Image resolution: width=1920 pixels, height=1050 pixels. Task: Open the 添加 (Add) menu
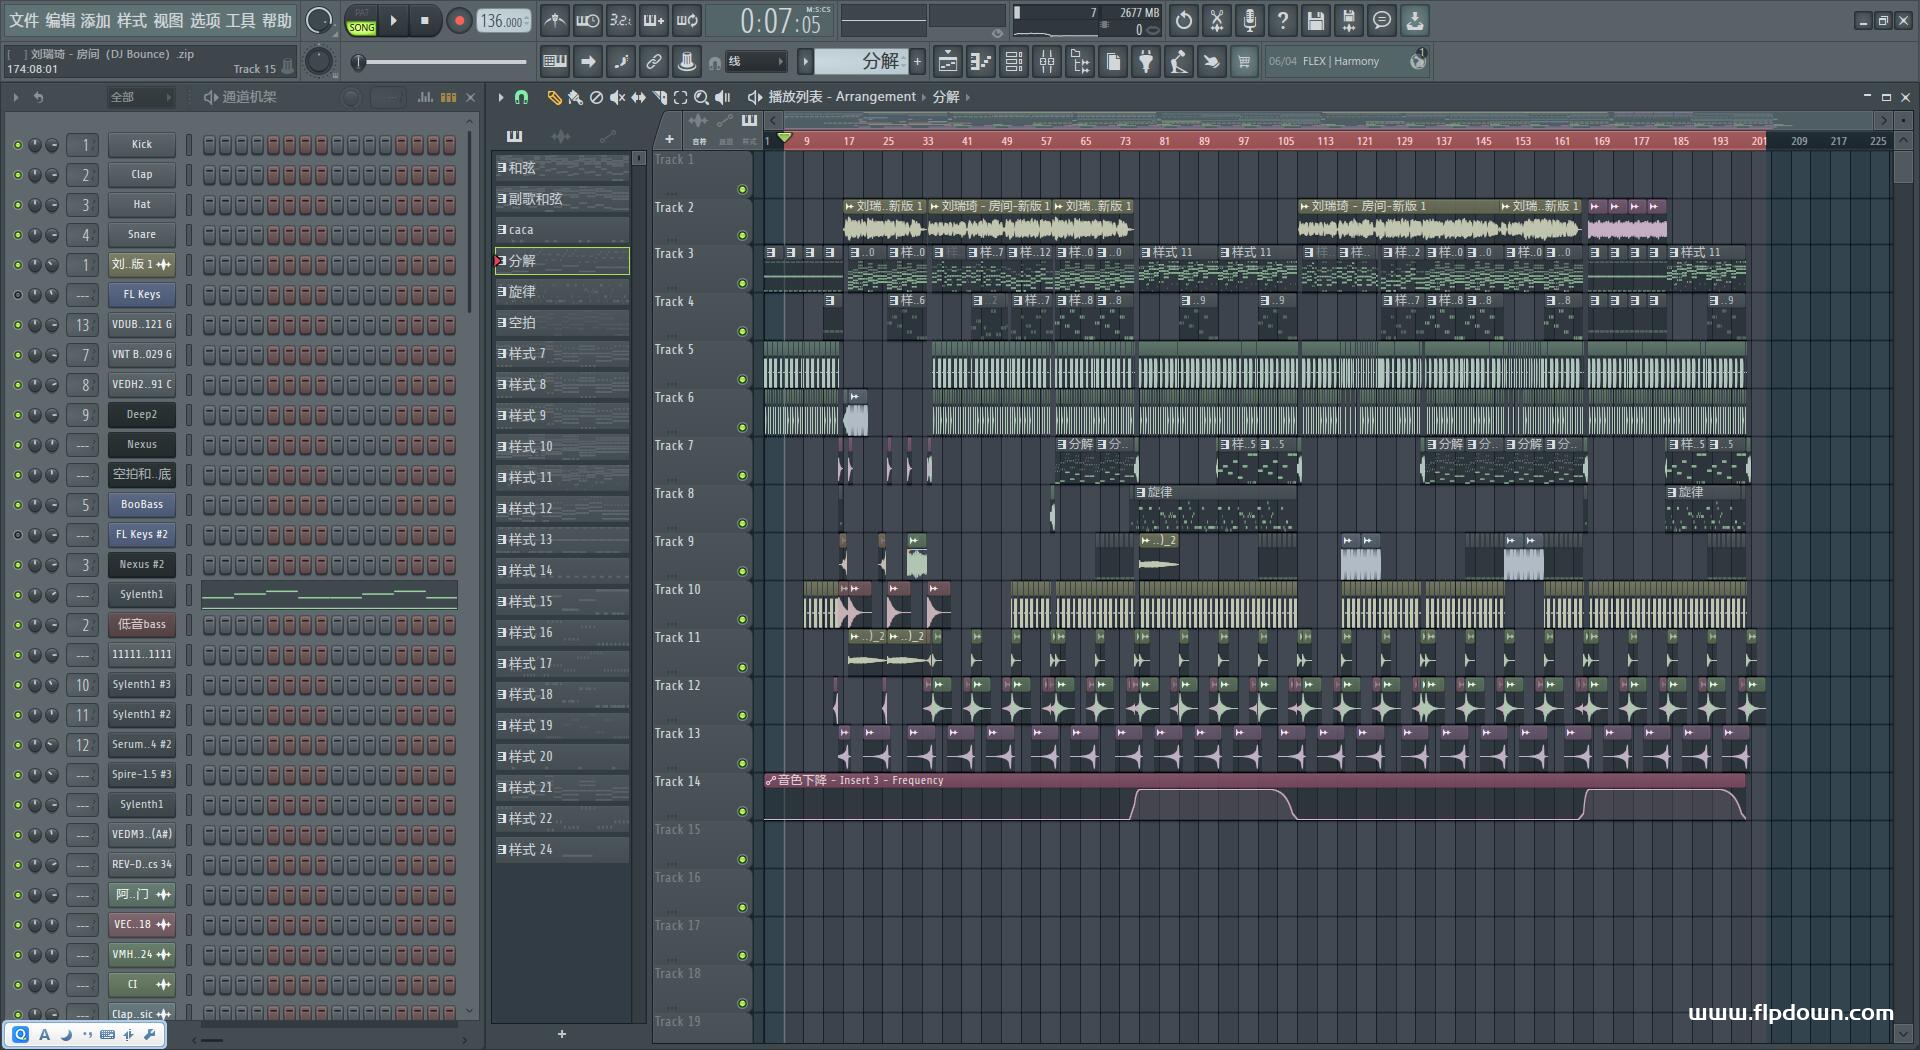[96, 20]
